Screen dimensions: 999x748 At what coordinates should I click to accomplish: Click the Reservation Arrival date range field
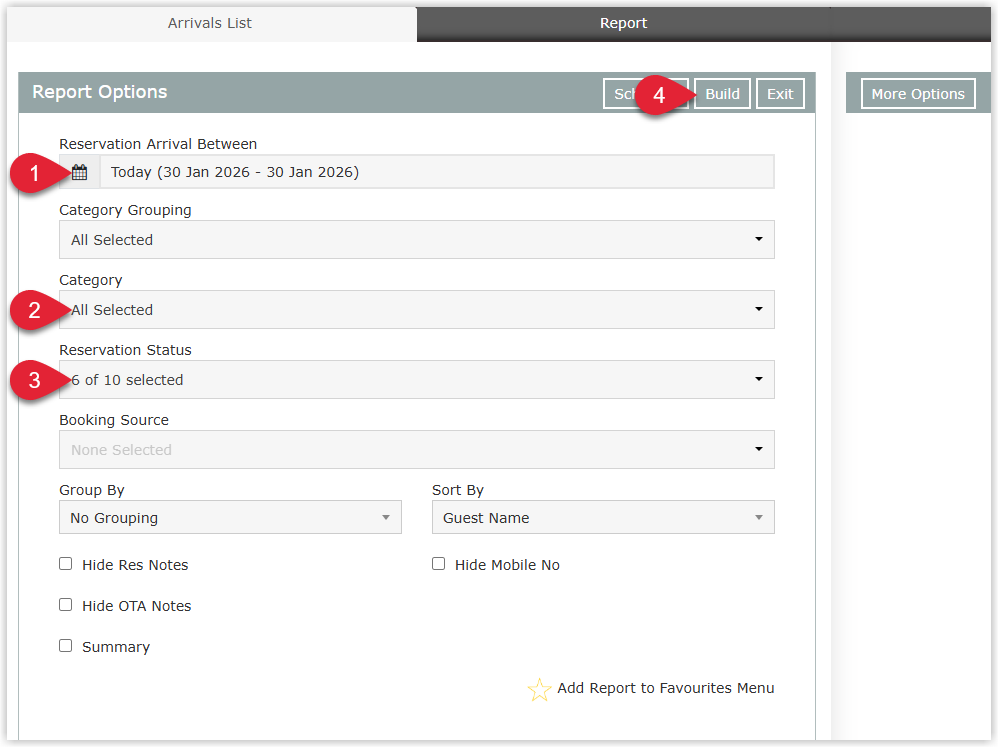click(437, 172)
